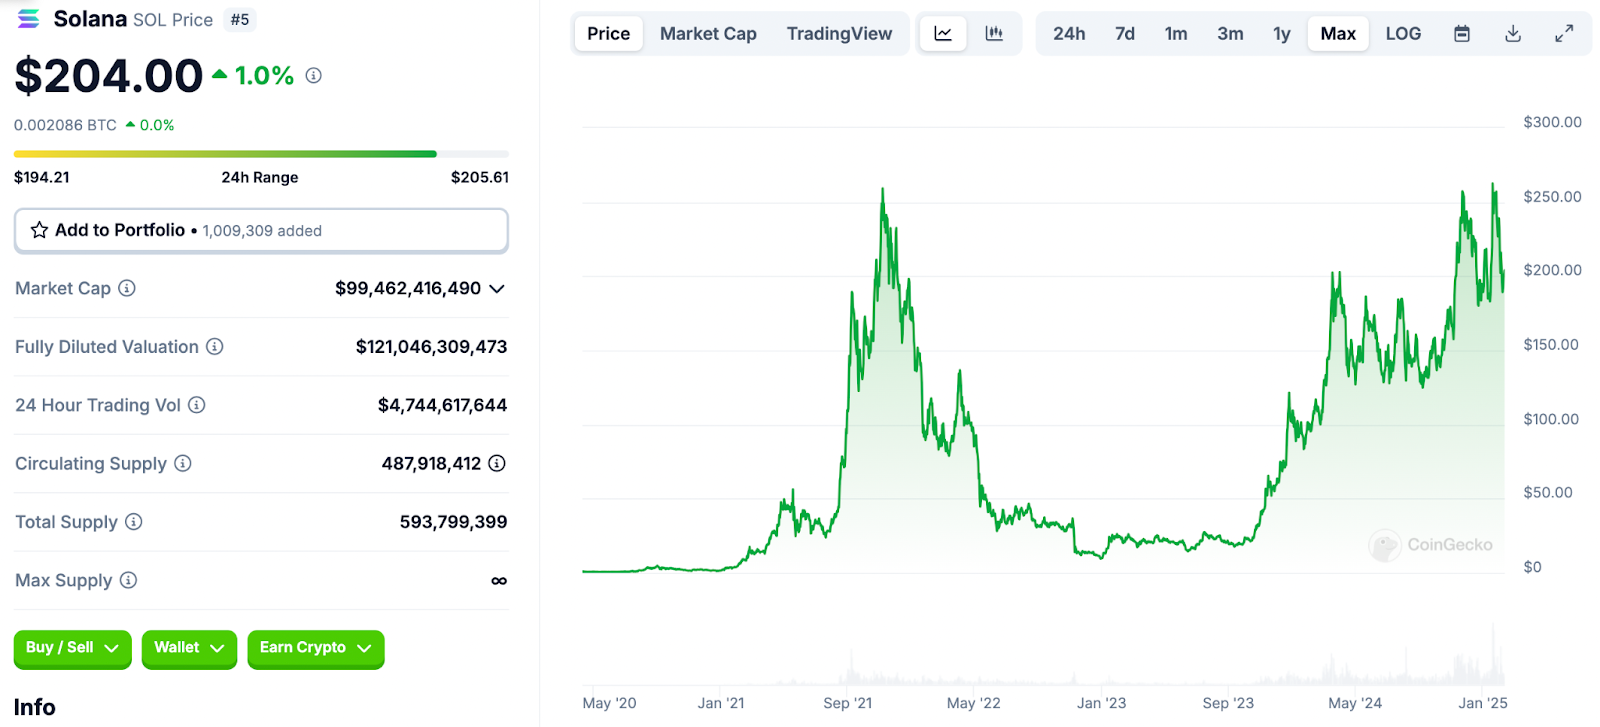1600x727 pixels.
Task: Open the calendar date range picker
Action: 1462,33
